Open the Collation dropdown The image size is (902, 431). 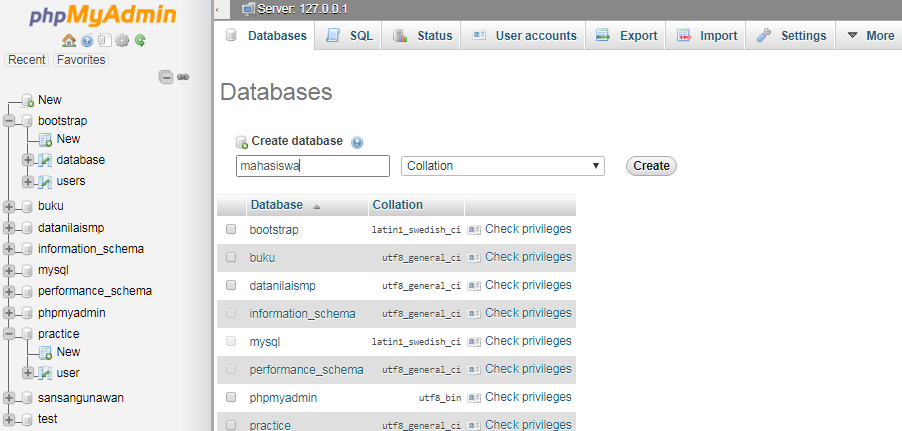click(503, 166)
